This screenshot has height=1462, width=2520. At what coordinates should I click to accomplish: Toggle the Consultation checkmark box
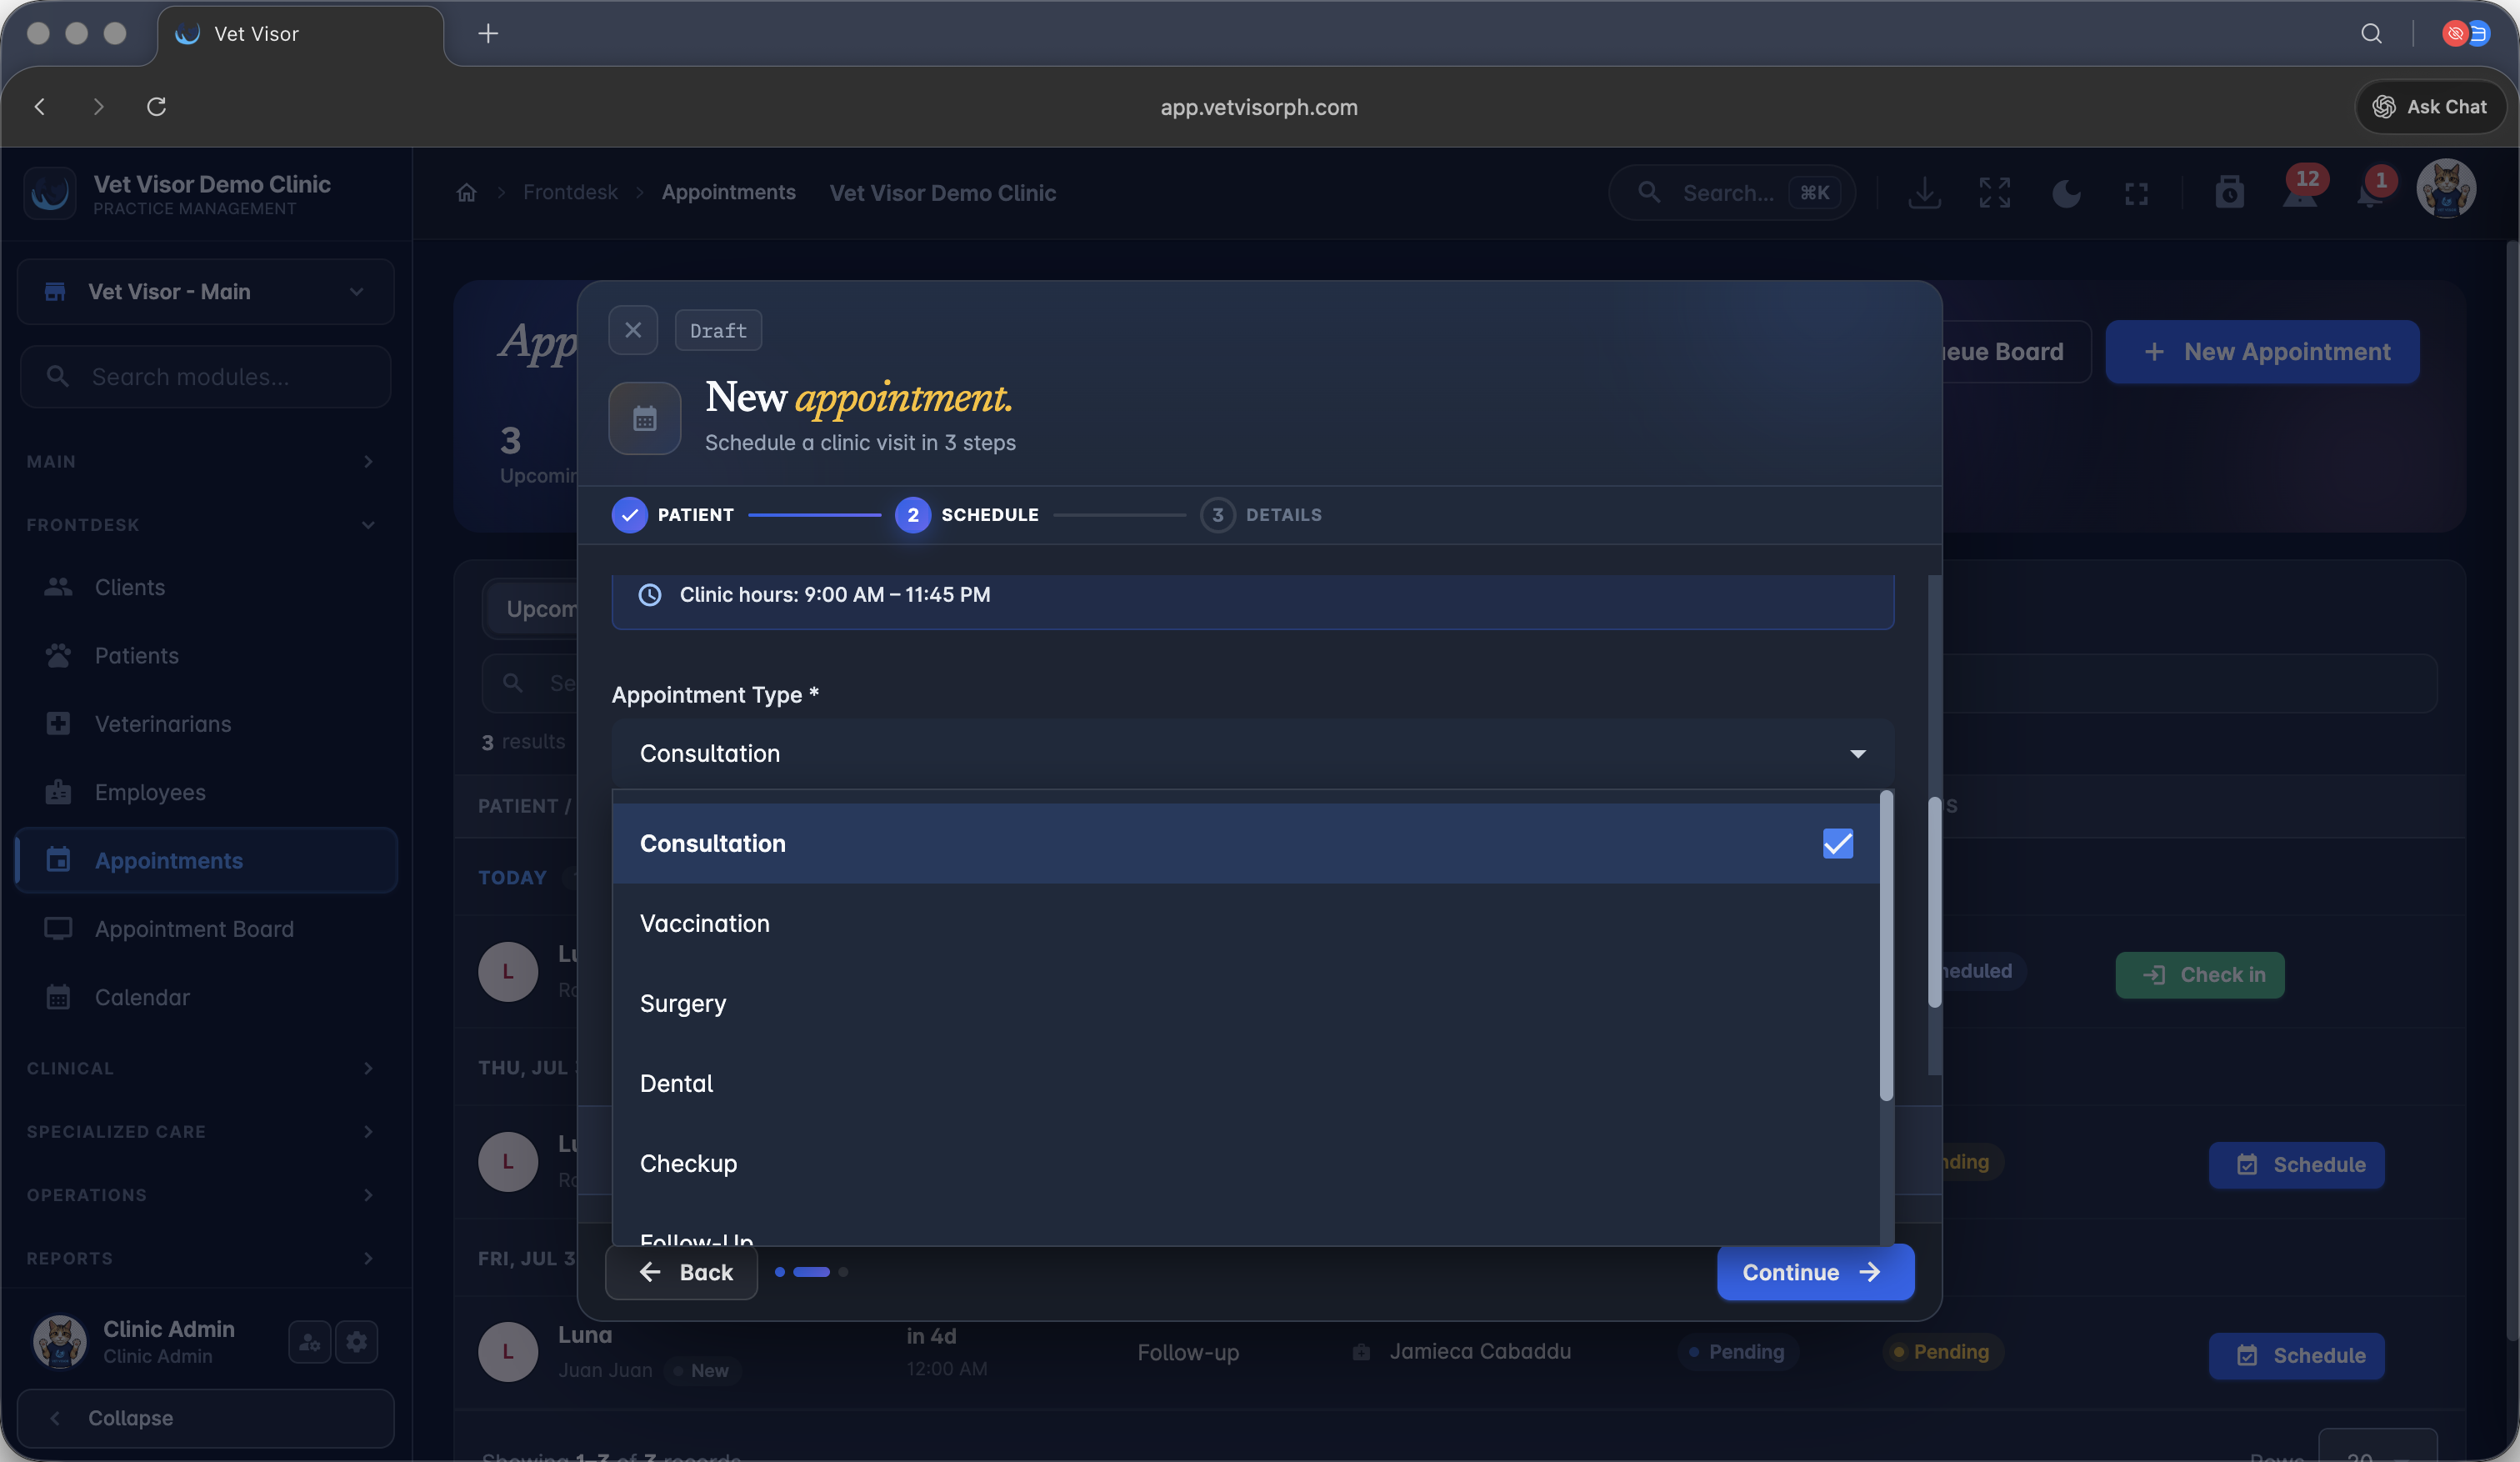tap(1838, 843)
